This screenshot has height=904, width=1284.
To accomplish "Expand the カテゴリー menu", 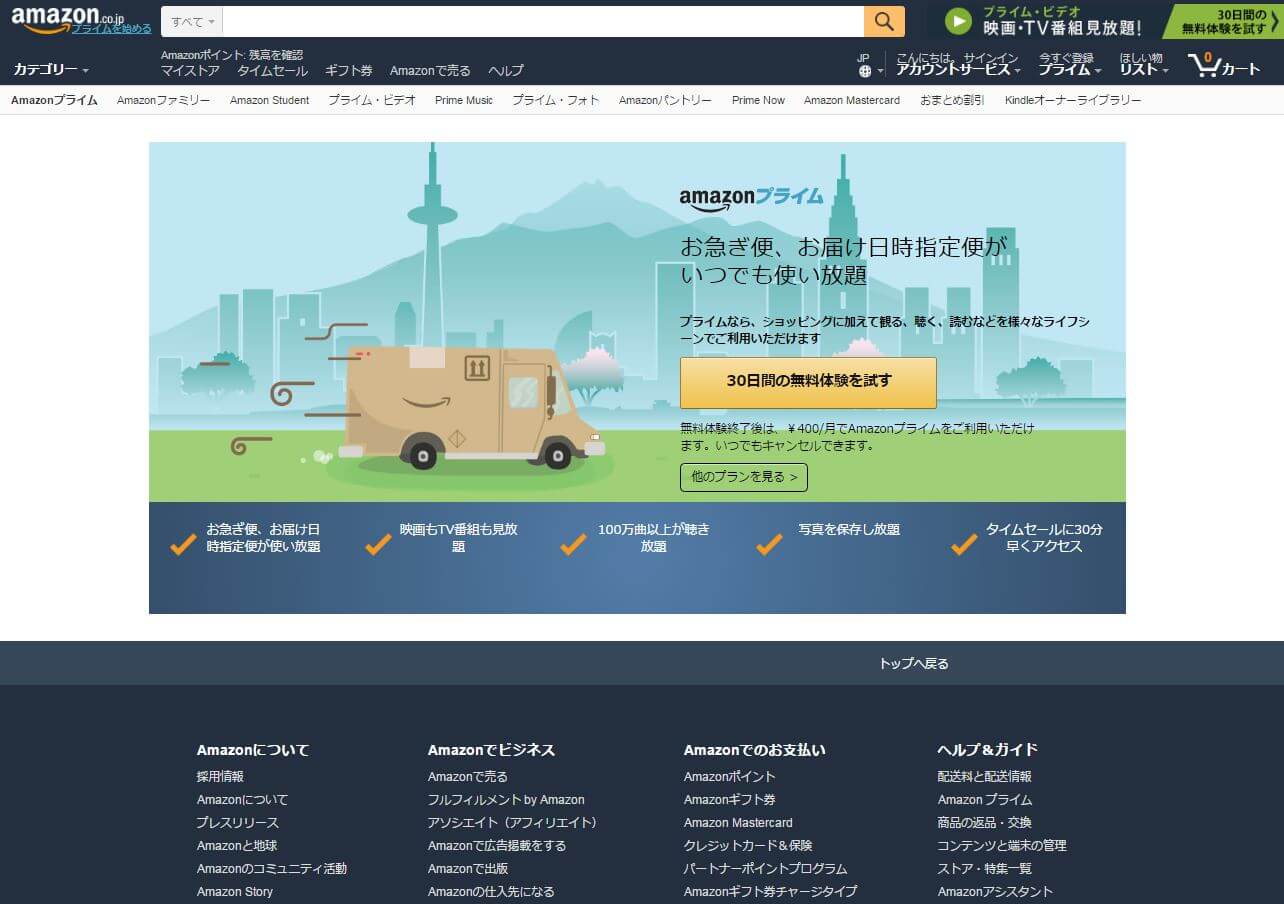I will (51, 69).
